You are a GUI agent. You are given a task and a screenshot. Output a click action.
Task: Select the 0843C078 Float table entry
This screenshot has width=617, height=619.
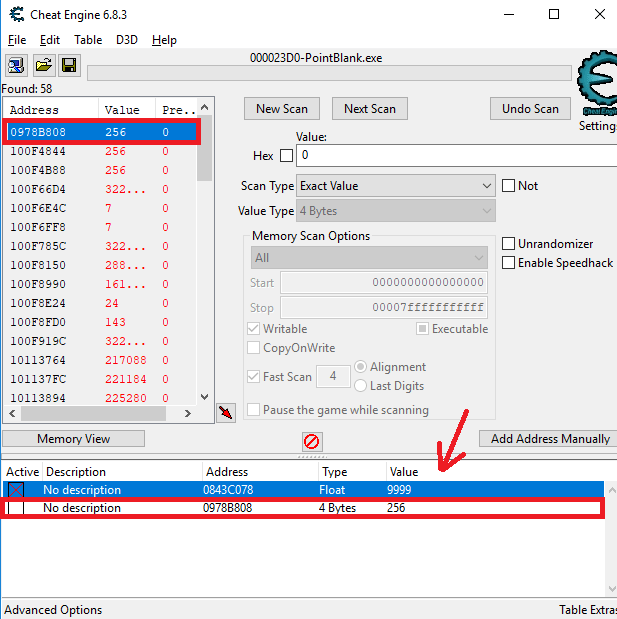coord(303,490)
